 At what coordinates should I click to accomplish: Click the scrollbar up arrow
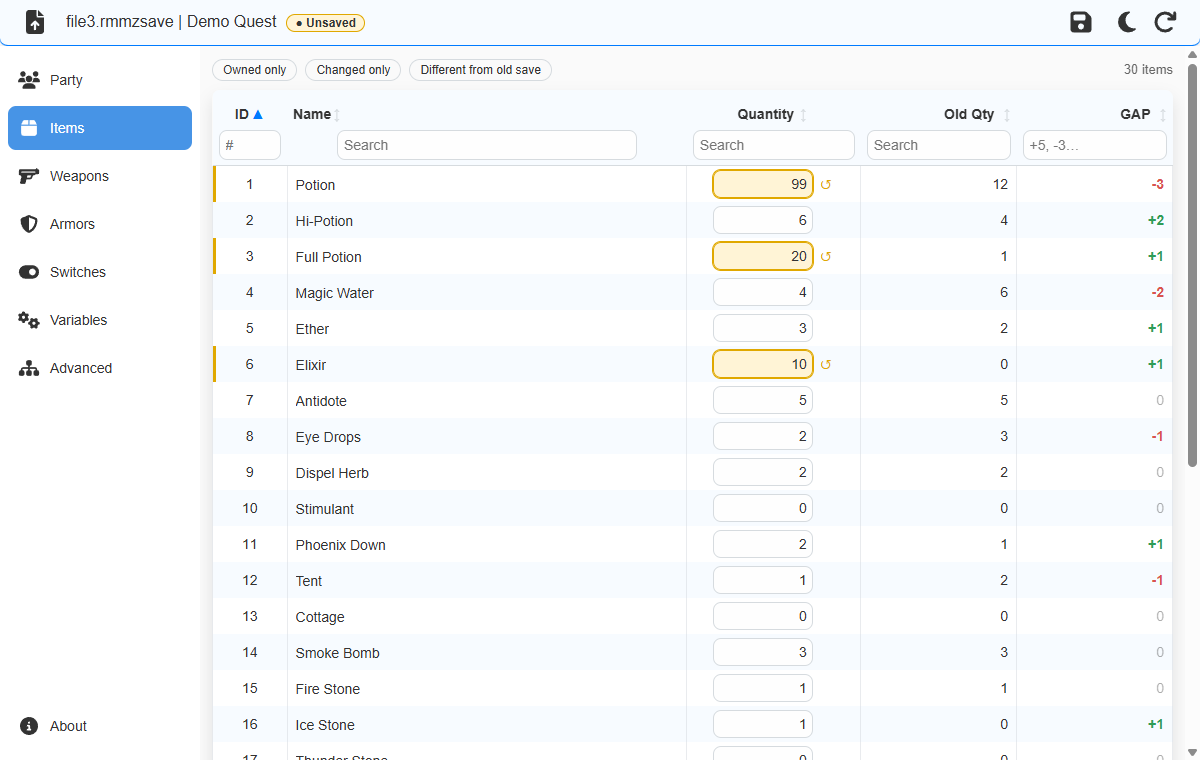coord(1192,54)
